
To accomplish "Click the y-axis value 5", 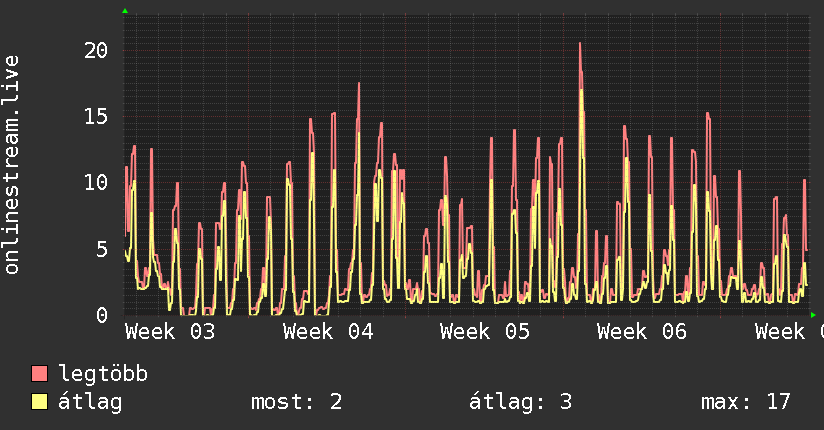I will (102, 249).
